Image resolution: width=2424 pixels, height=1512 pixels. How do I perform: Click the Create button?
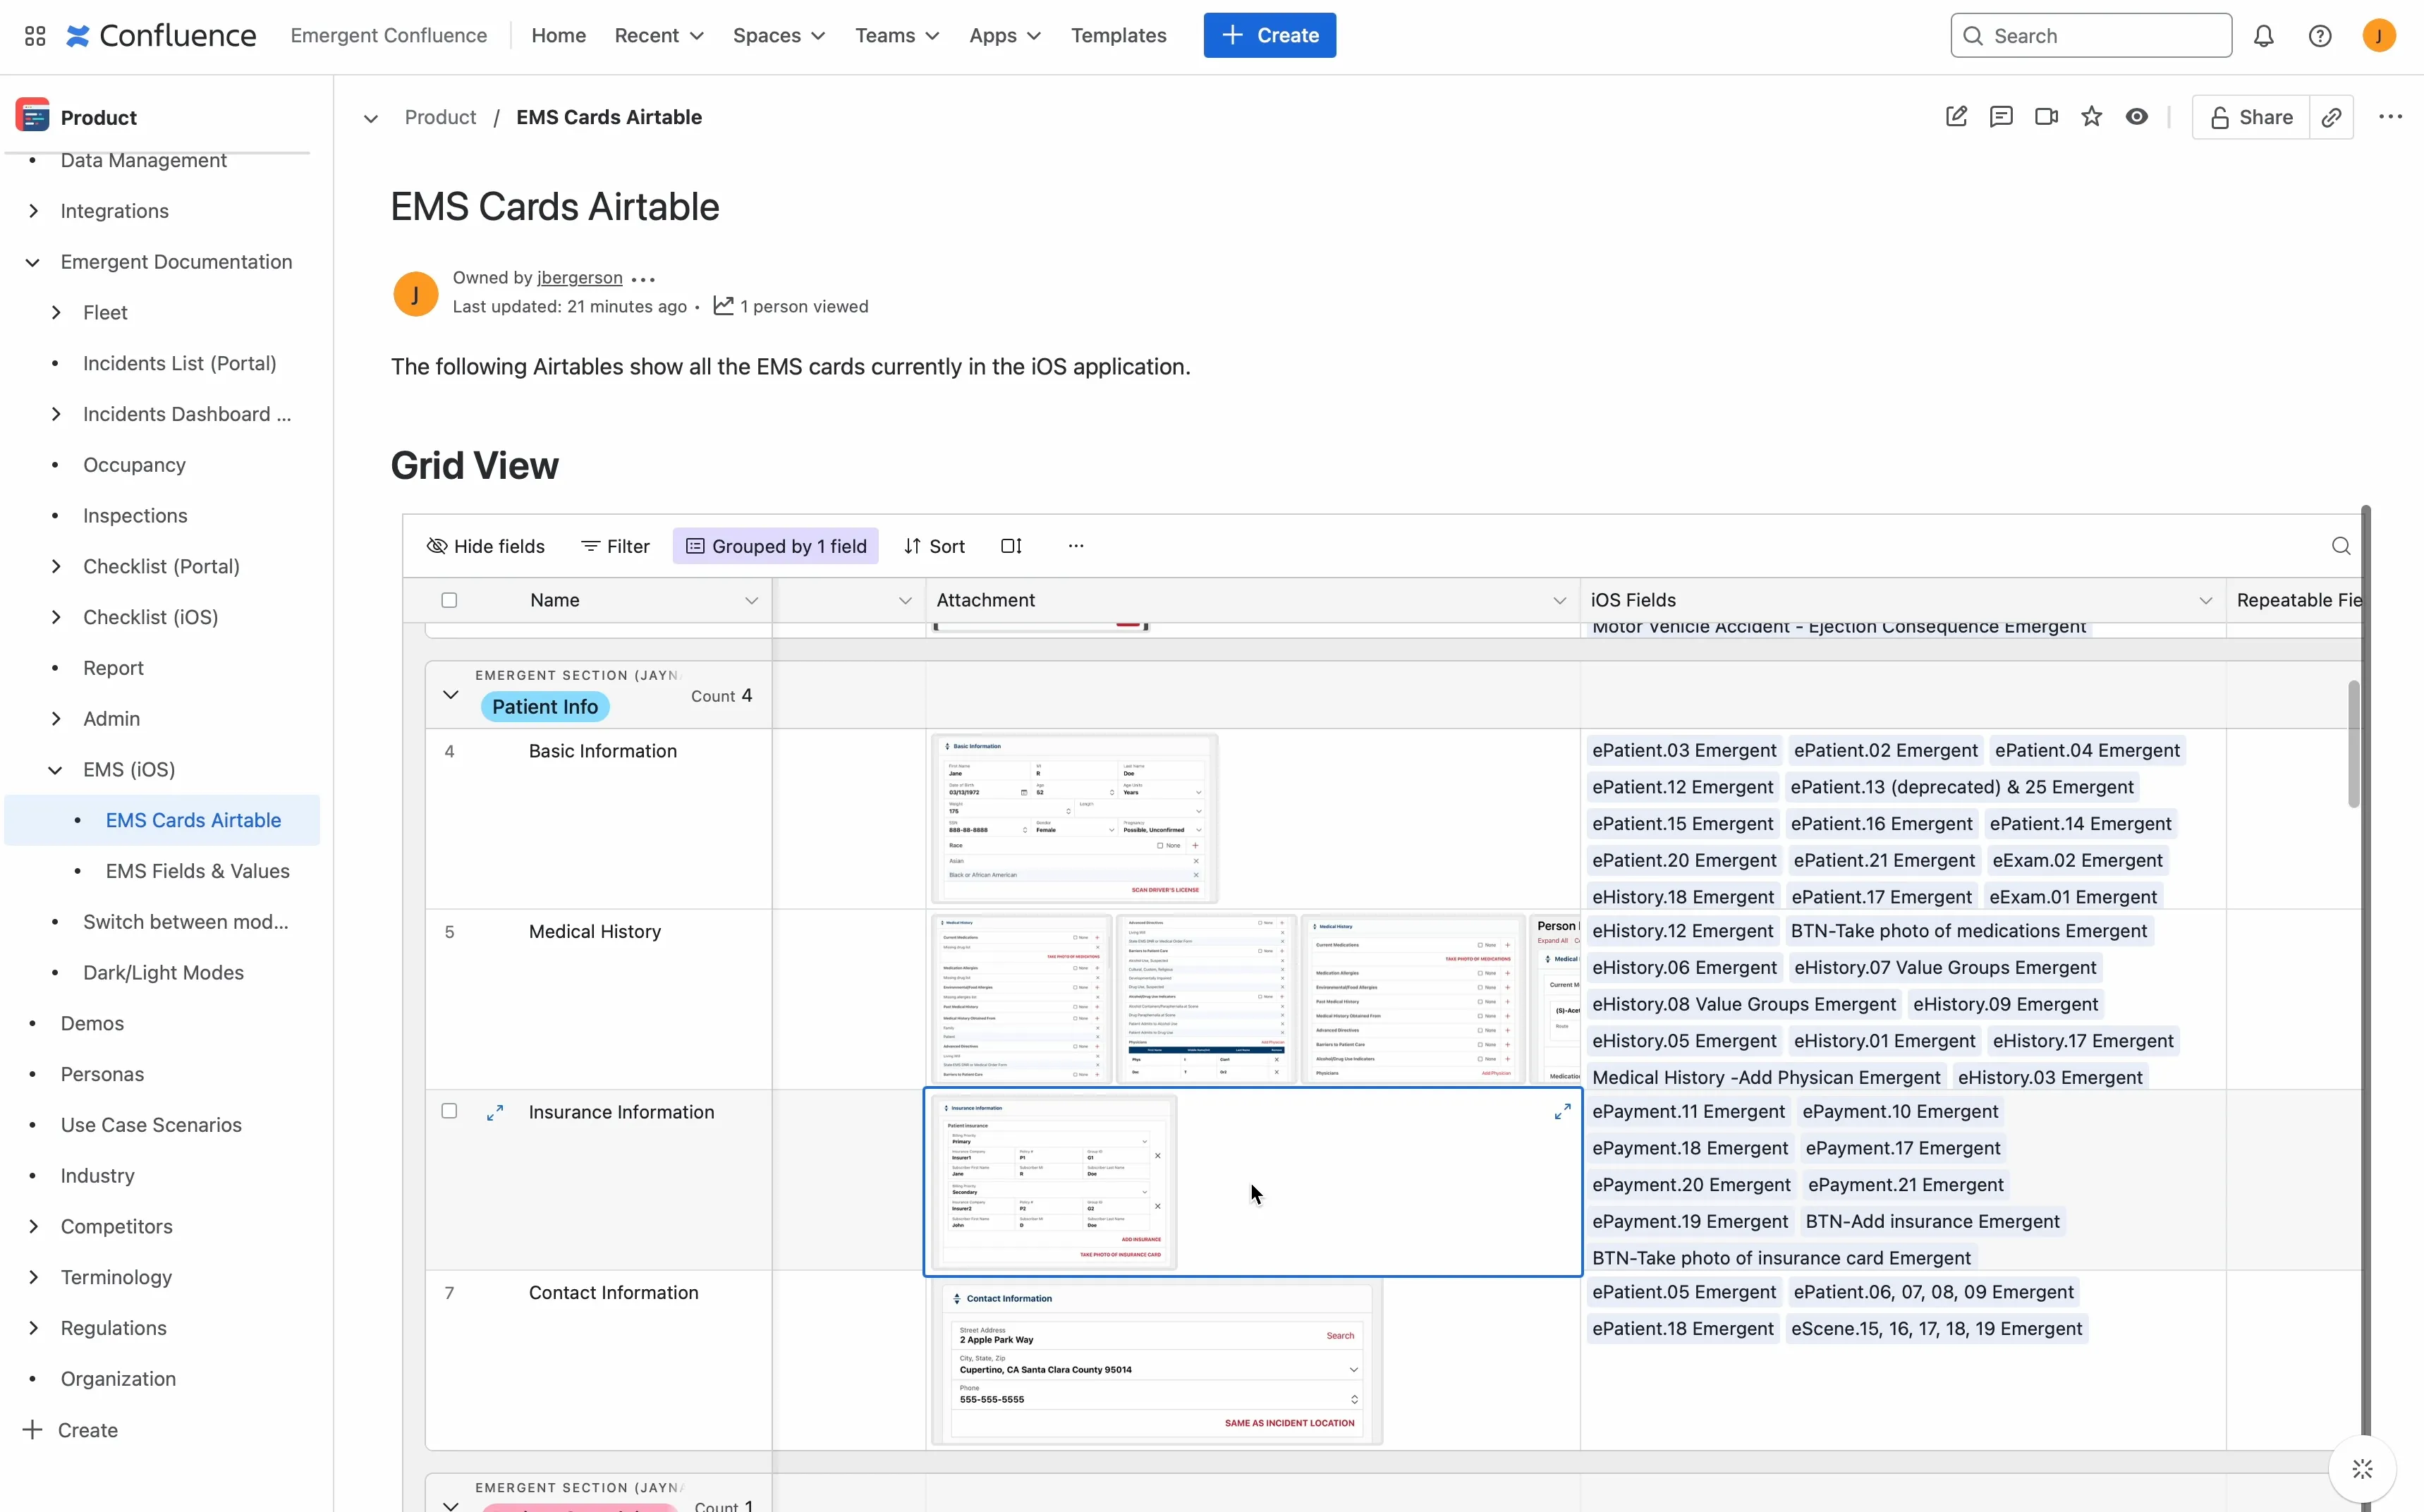pyautogui.click(x=1269, y=35)
